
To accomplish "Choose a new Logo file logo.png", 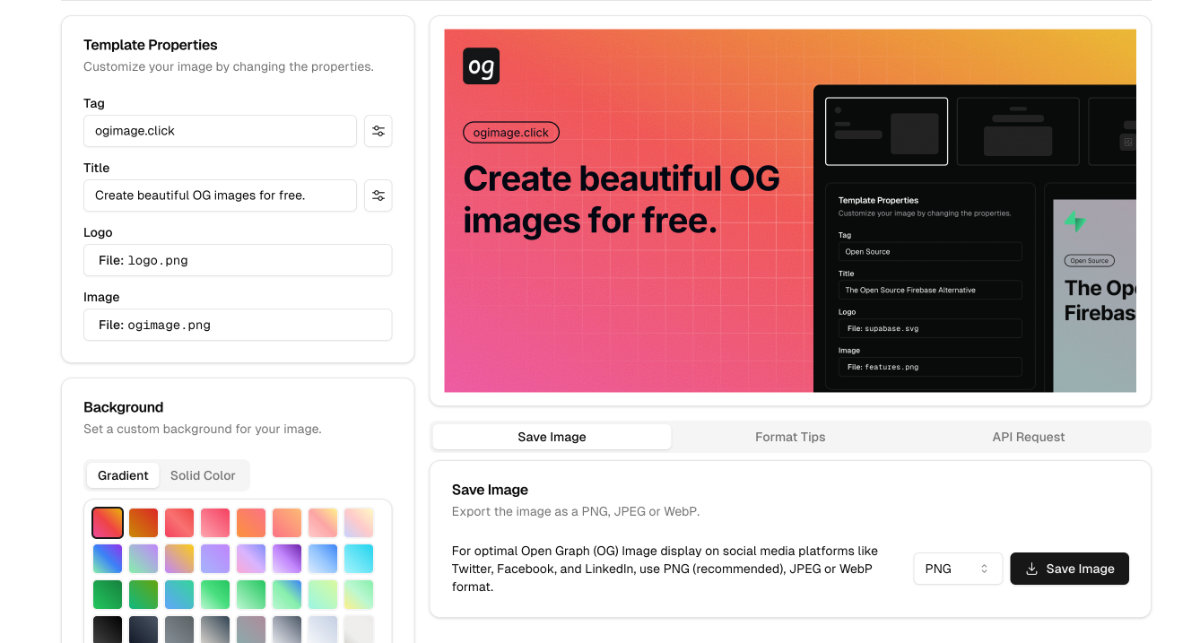I will pyautogui.click(x=238, y=260).
